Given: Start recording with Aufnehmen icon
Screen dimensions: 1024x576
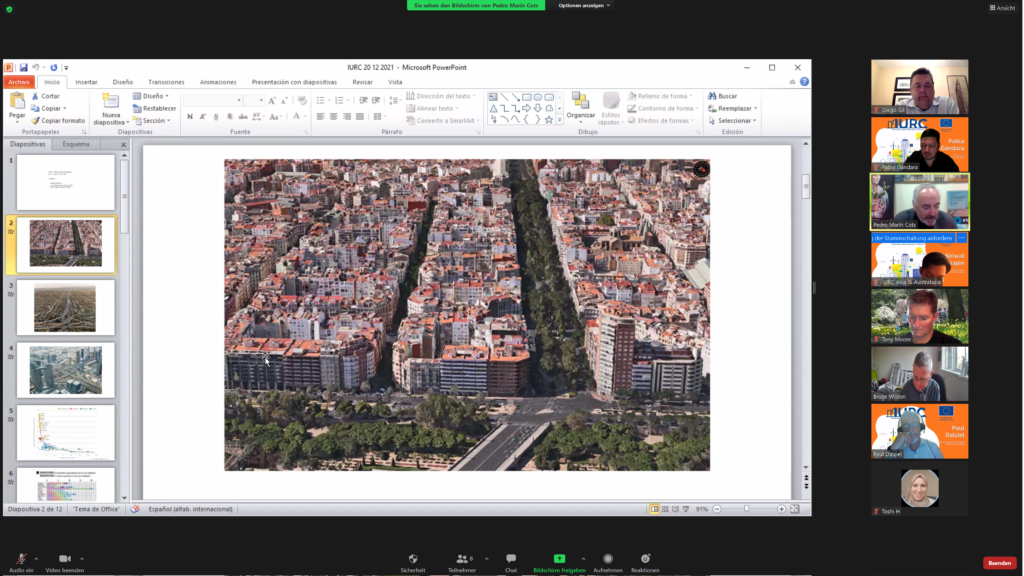Looking at the screenshot, I should [607, 559].
